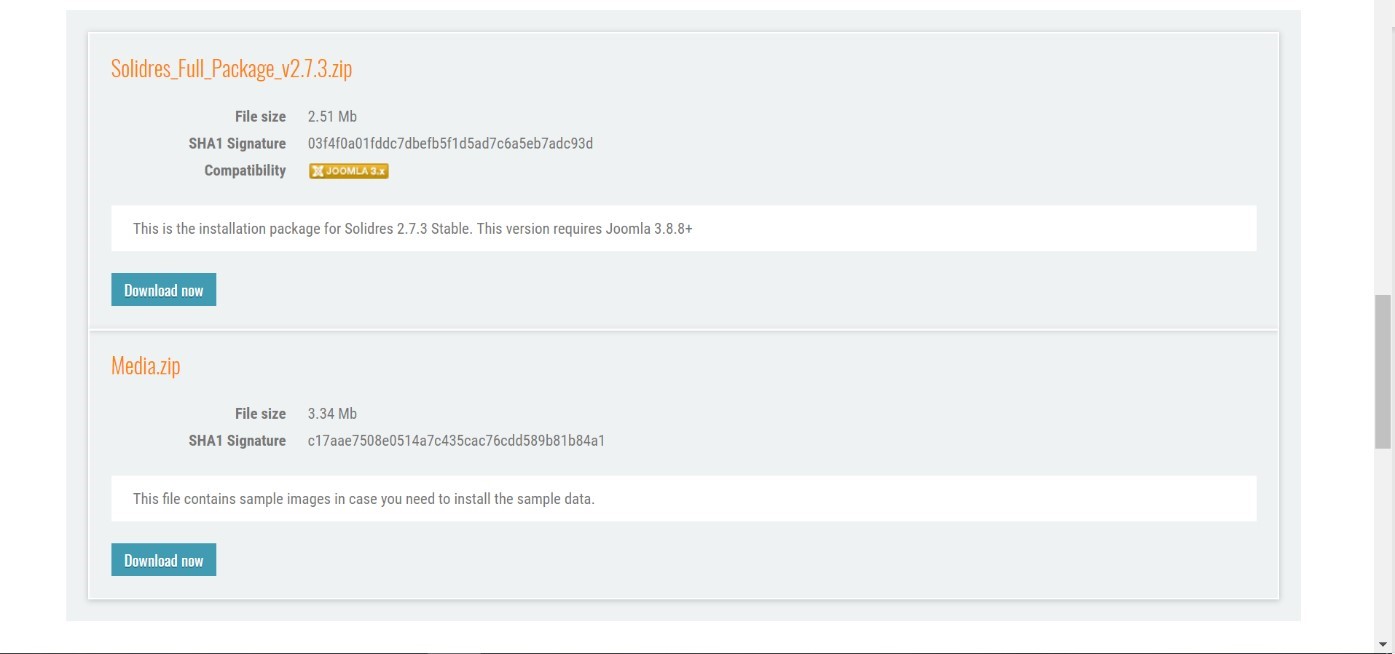Screen dimensions: 1395x654
Task: Select the Media.zip SHA1 hash starting c17aae
Action: (x=456, y=441)
